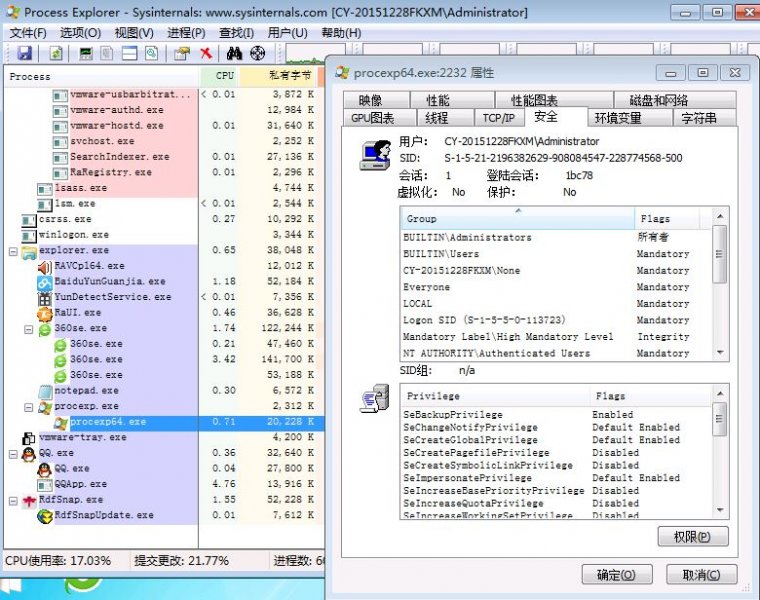
Task: Click the parent QQ.exe penguin icon
Action: point(29,454)
